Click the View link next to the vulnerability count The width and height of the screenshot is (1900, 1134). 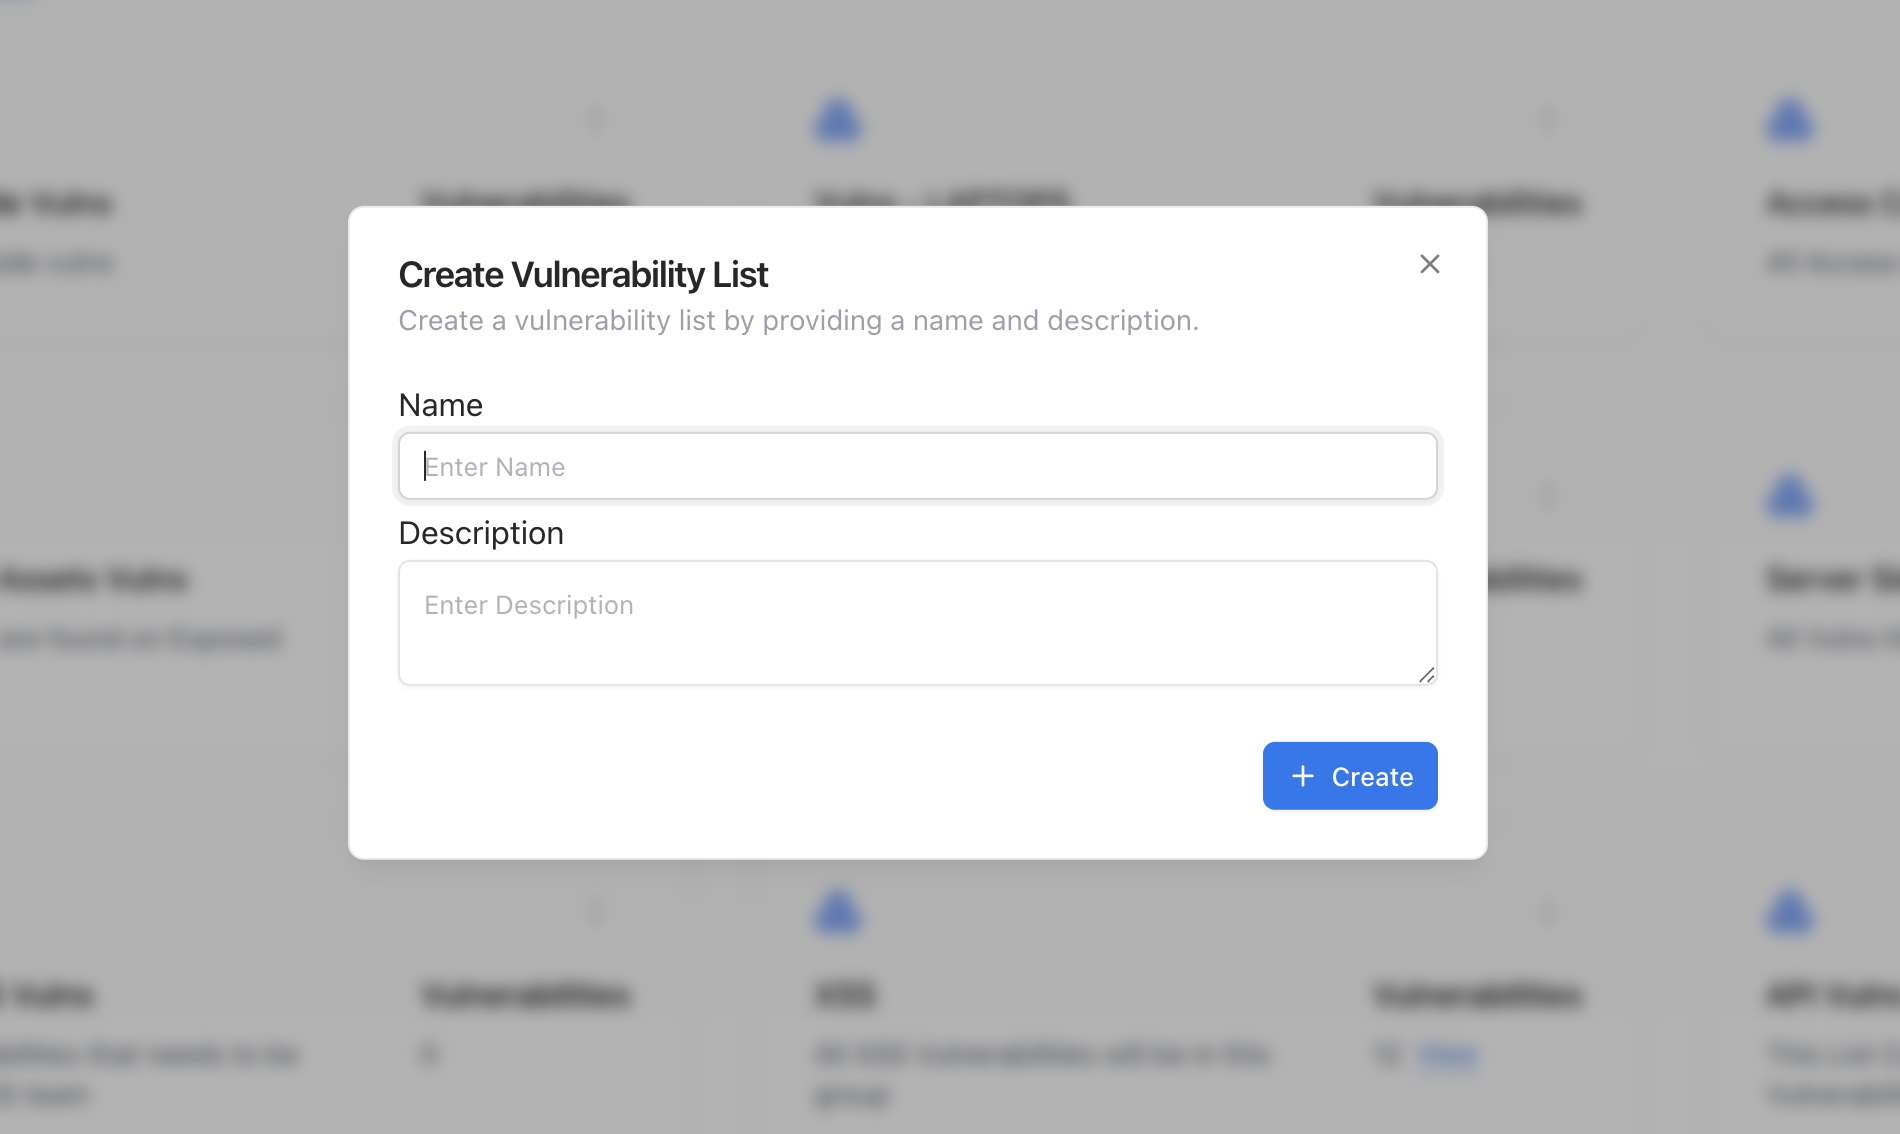coord(1447,1055)
